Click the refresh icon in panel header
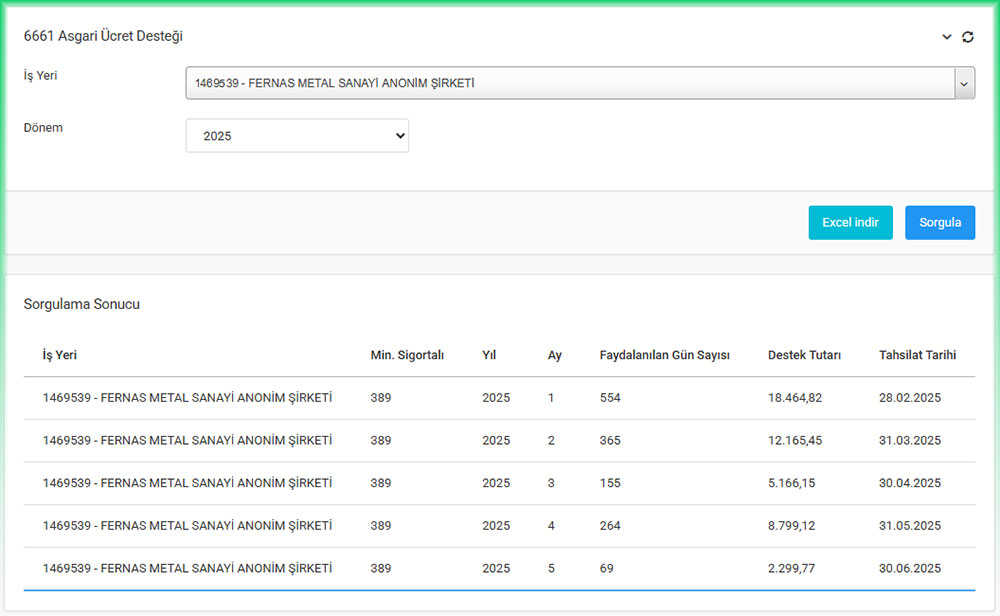 point(967,37)
